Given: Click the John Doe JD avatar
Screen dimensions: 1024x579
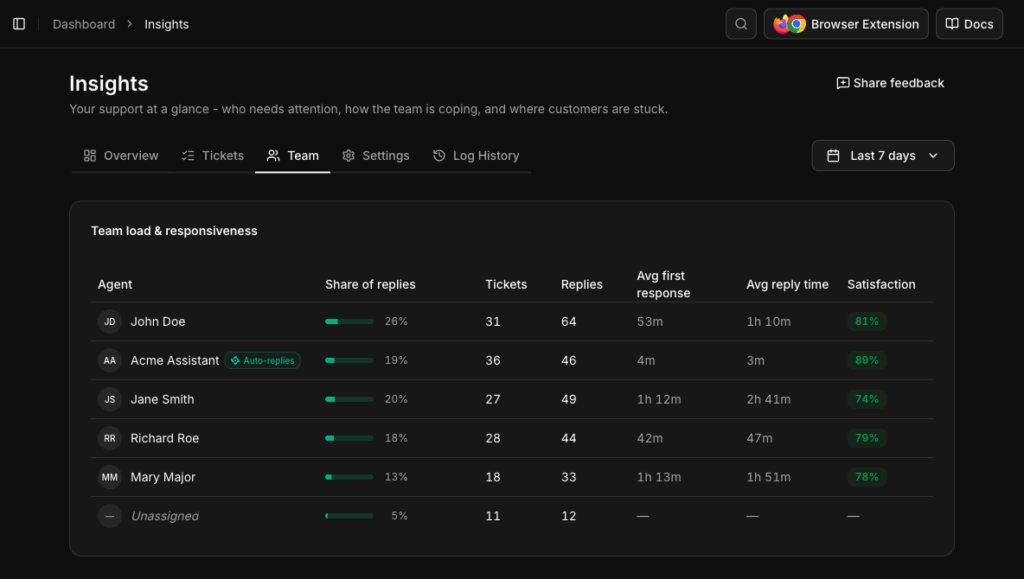Looking at the screenshot, I should 110,321.
